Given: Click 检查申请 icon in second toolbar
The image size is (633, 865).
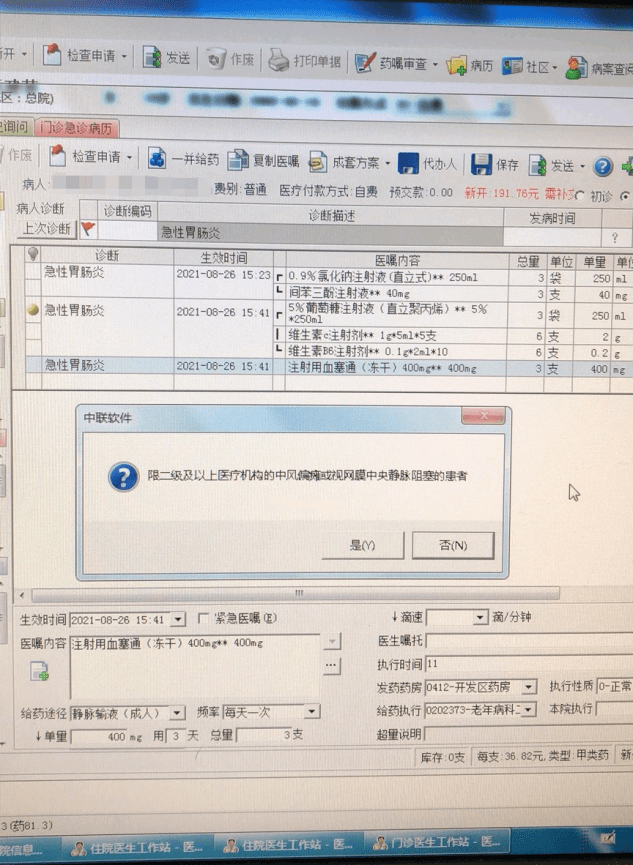Looking at the screenshot, I should (57, 156).
